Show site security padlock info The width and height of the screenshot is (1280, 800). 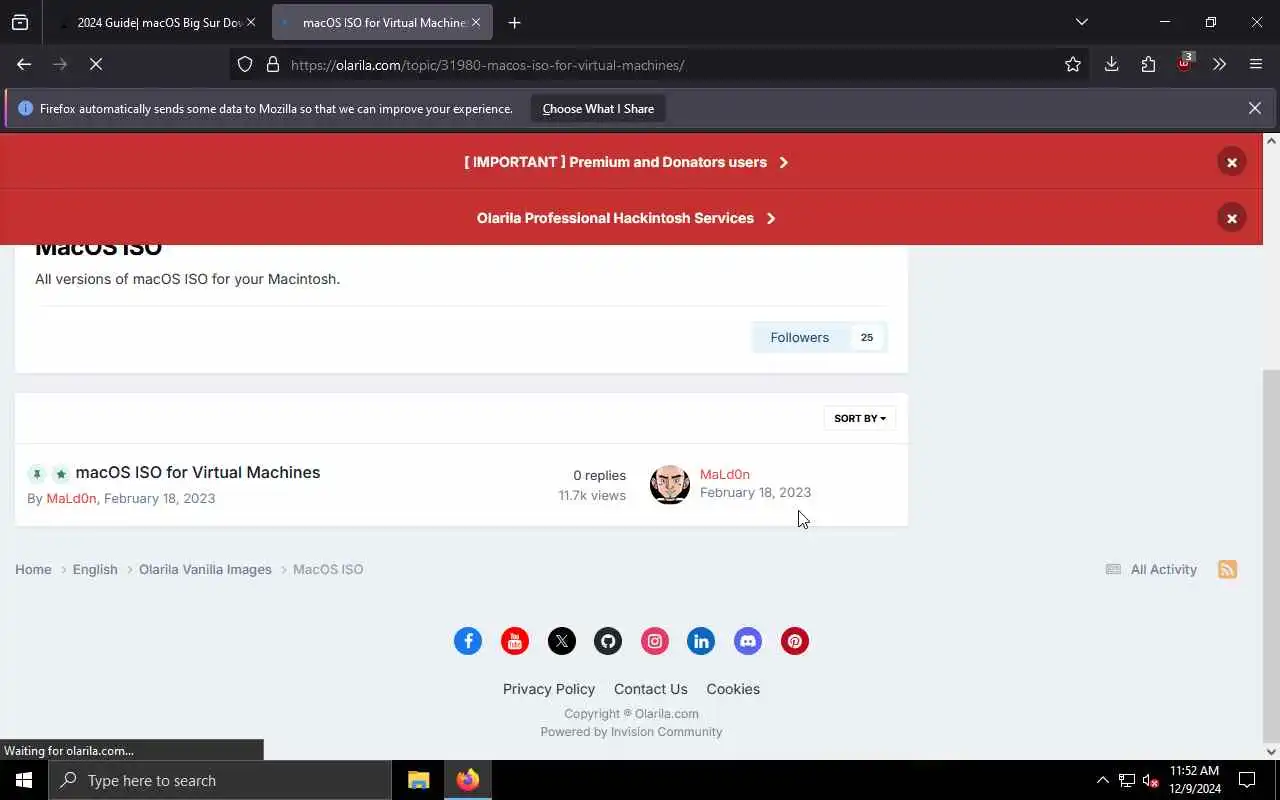(x=272, y=64)
